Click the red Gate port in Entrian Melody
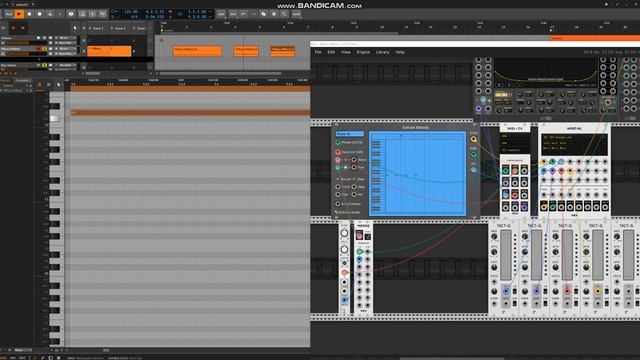Viewport: 640px width, 360px height. [x=338, y=152]
